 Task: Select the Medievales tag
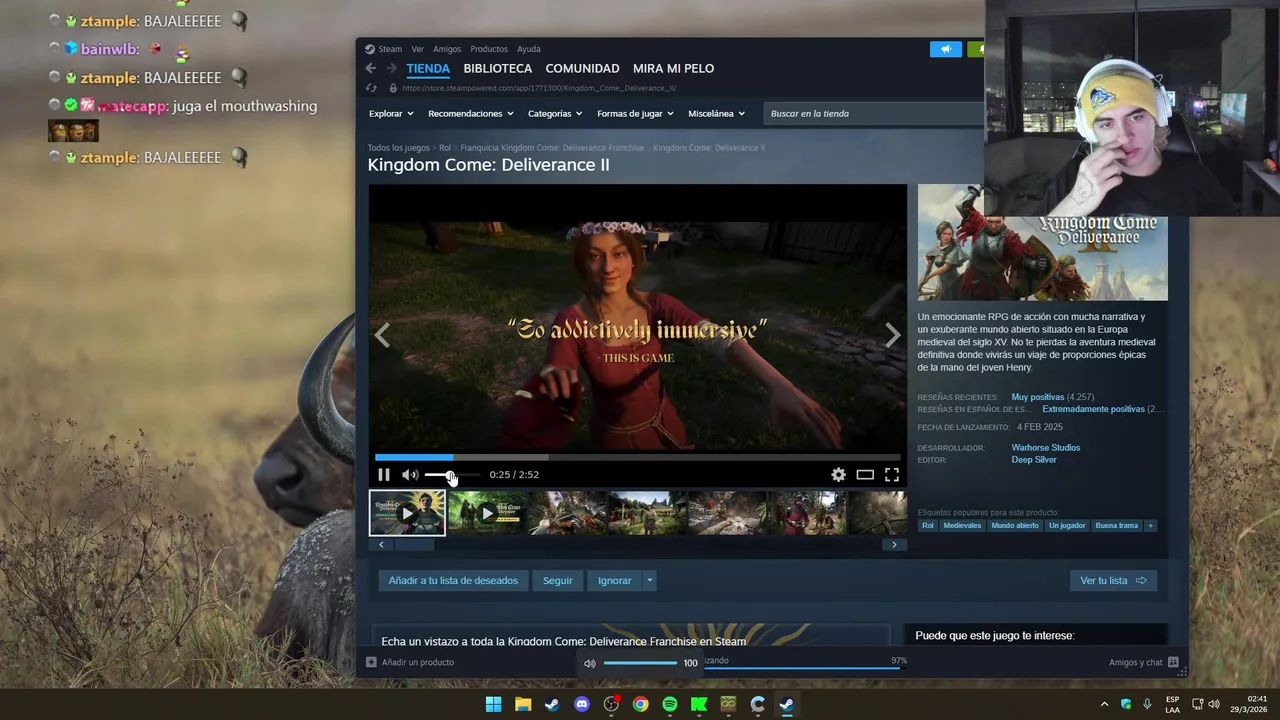962,526
